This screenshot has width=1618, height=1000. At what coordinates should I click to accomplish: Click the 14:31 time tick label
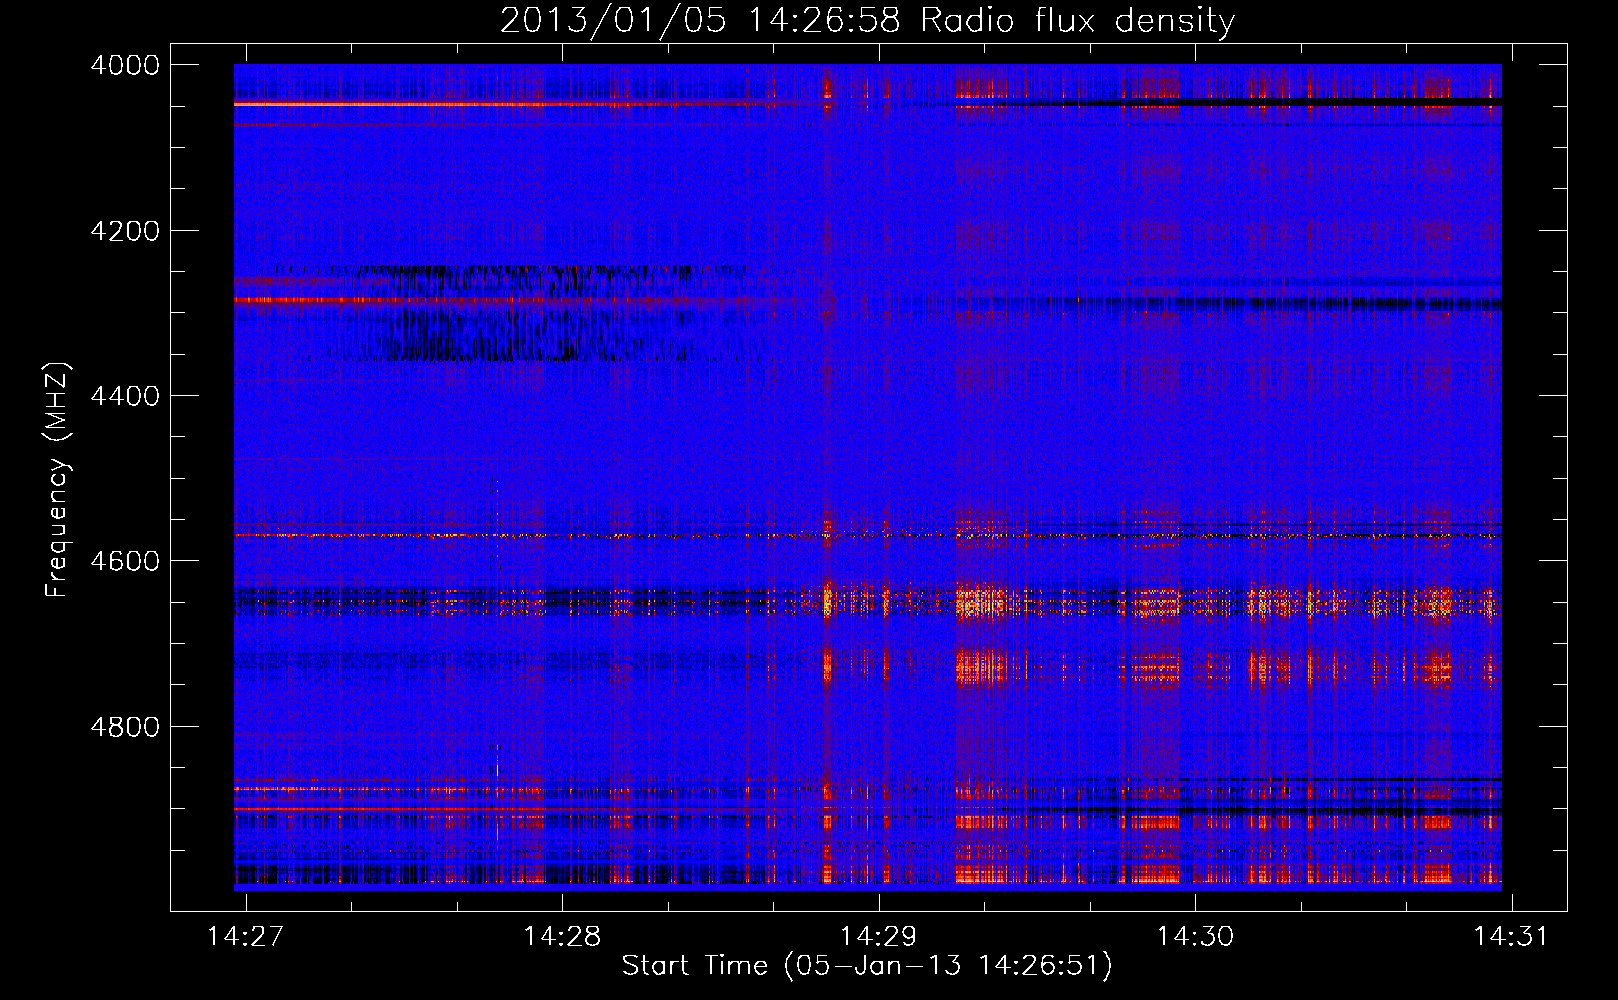(1511, 936)
